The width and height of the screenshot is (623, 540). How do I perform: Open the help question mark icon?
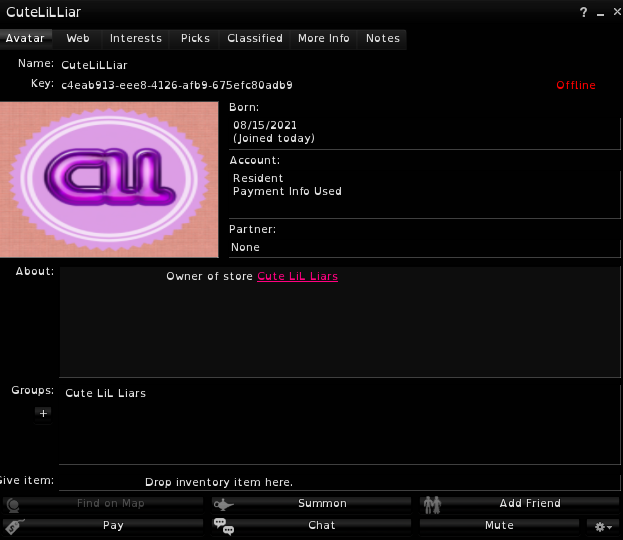pyautogui.click(x=583, y=12)
